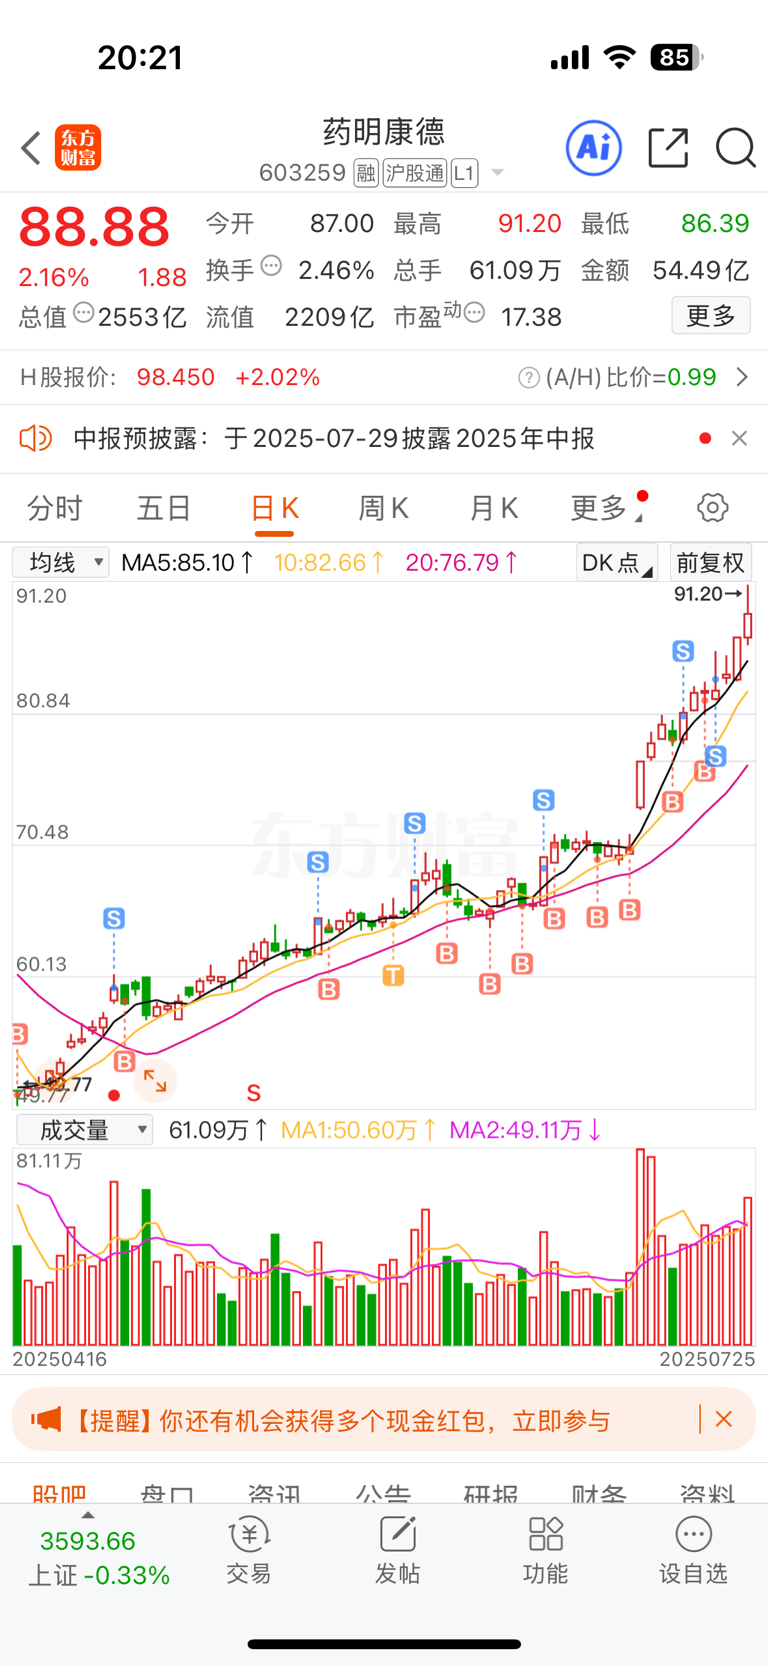Tap the share icon
This screenshot has height=1665, width=769.
coord(668,148)
